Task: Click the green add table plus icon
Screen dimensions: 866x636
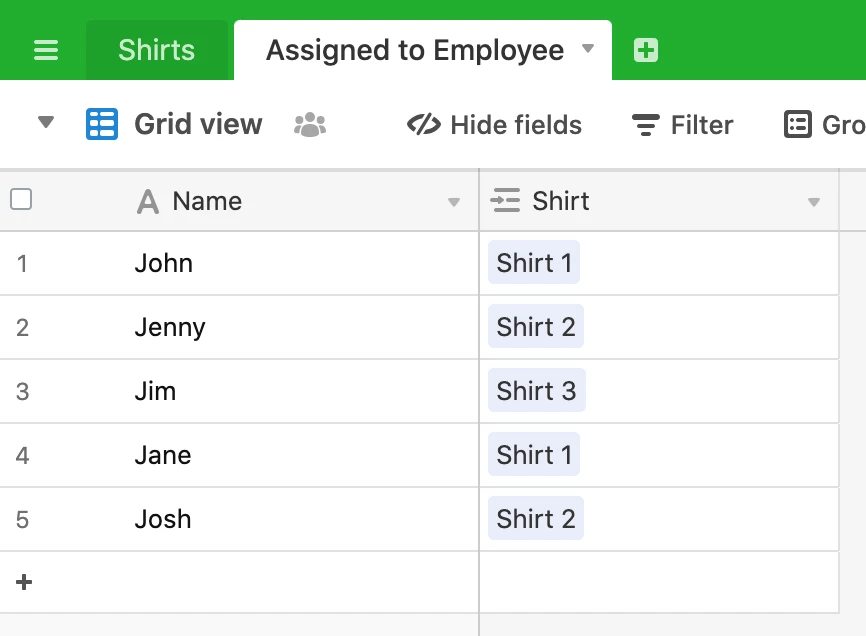Action: (x=646, y=50)
